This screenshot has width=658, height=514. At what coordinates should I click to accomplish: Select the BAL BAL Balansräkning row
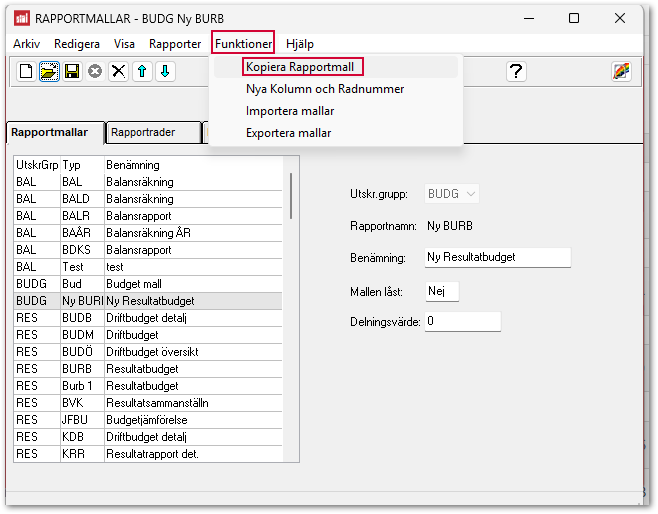pyautogui.click(x=148, y=182)
